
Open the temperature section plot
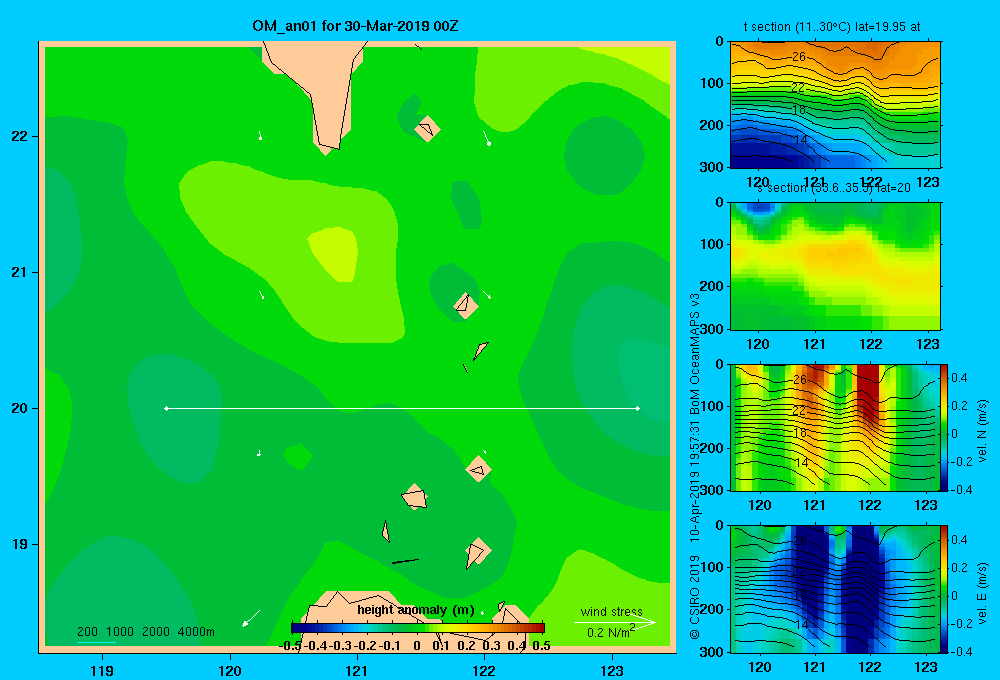point(835,105)
